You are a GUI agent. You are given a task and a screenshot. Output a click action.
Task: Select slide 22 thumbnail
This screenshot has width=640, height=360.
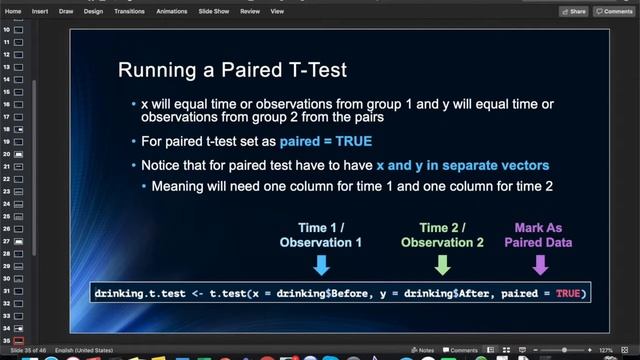(18, 179)
